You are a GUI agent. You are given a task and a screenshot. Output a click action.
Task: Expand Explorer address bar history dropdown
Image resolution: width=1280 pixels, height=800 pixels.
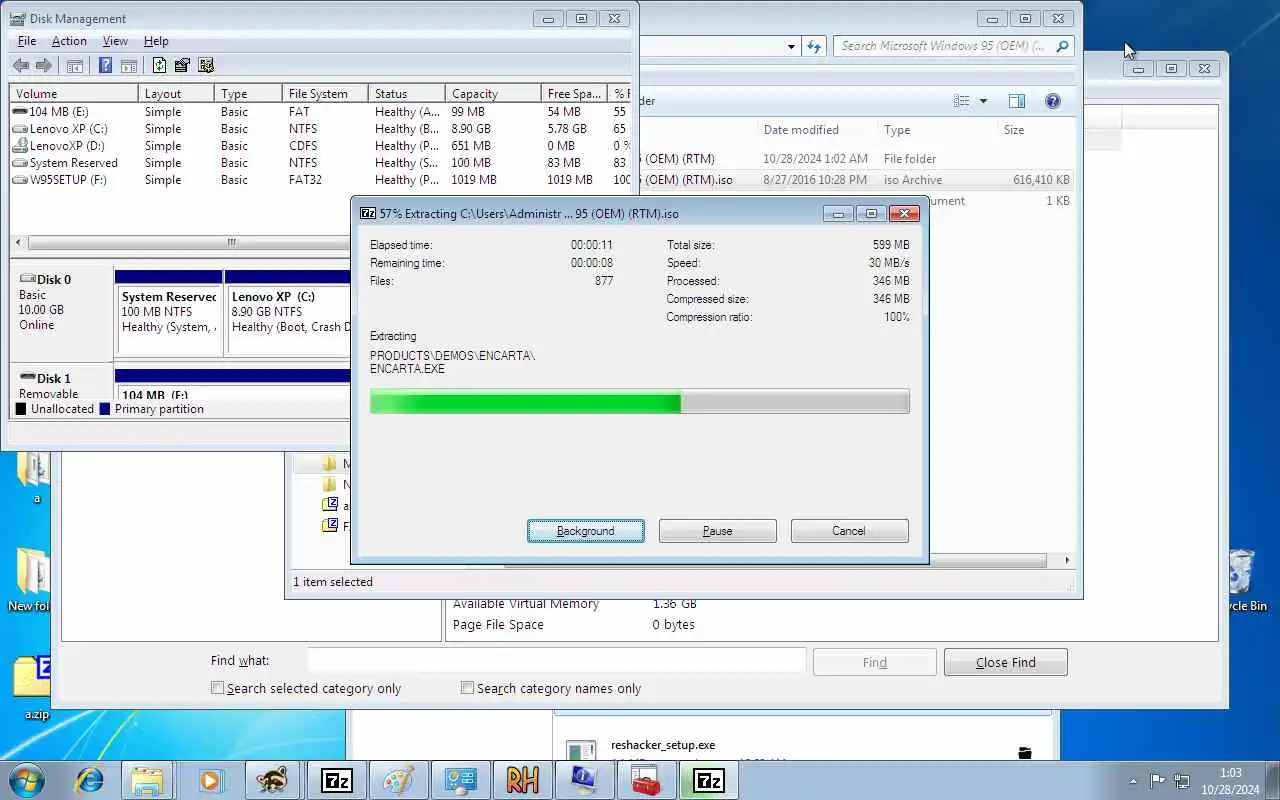click(x=791, y=46)
